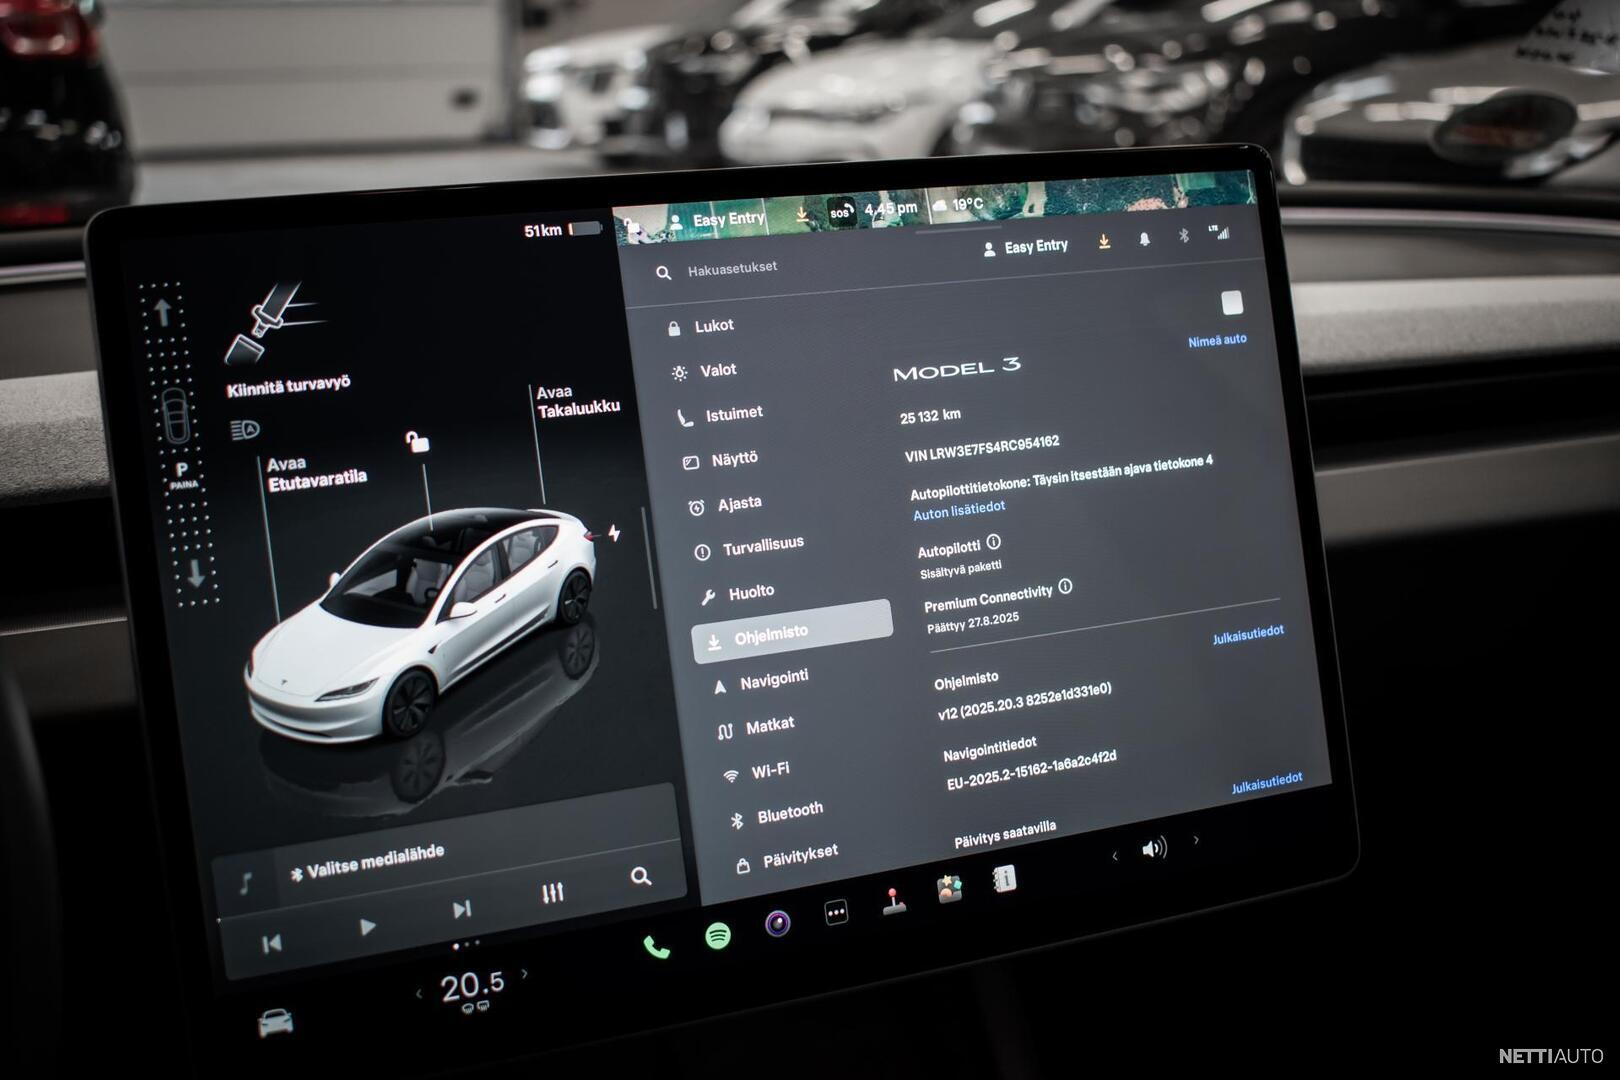Viewport: 1620px width, 1080px height.
Task: Search media with magnifier icon
Action: click(641, 877)
